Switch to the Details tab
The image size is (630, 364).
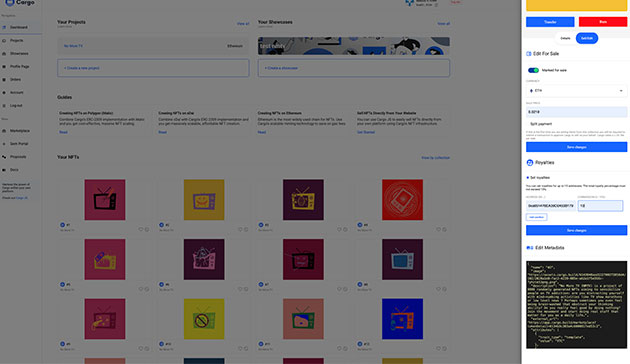pyautogui.click(x=565, y=38)
